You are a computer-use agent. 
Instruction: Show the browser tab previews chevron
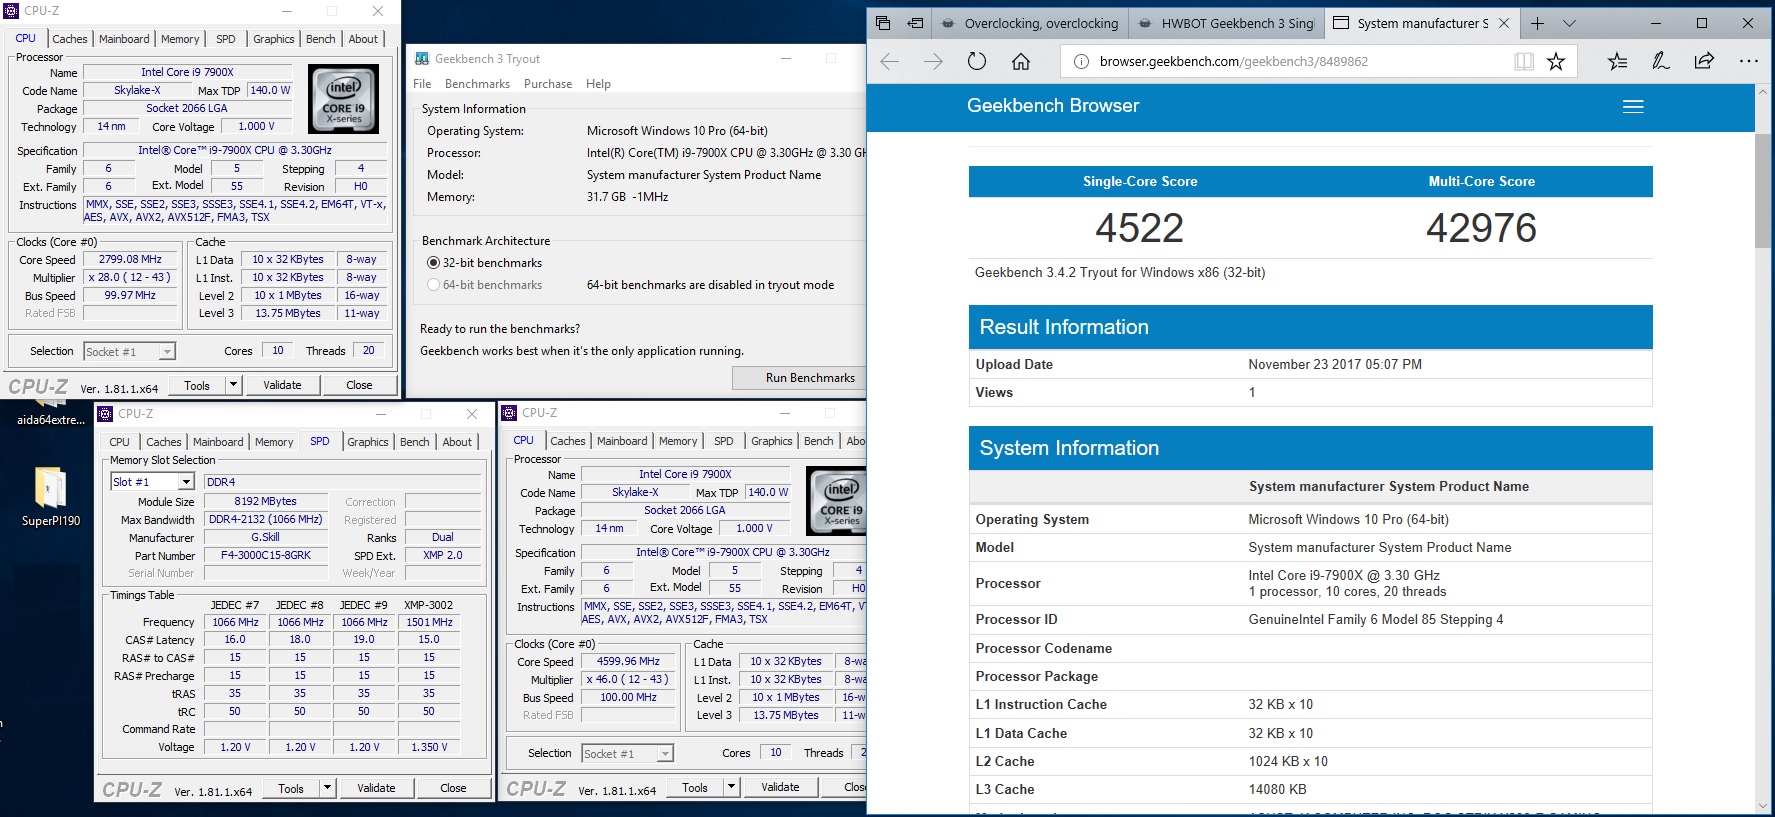(1569, 23)
